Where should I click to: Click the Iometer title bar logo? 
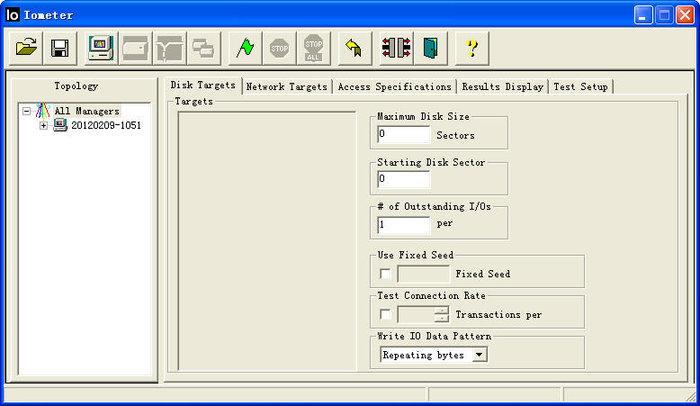[x=12, y=15]
